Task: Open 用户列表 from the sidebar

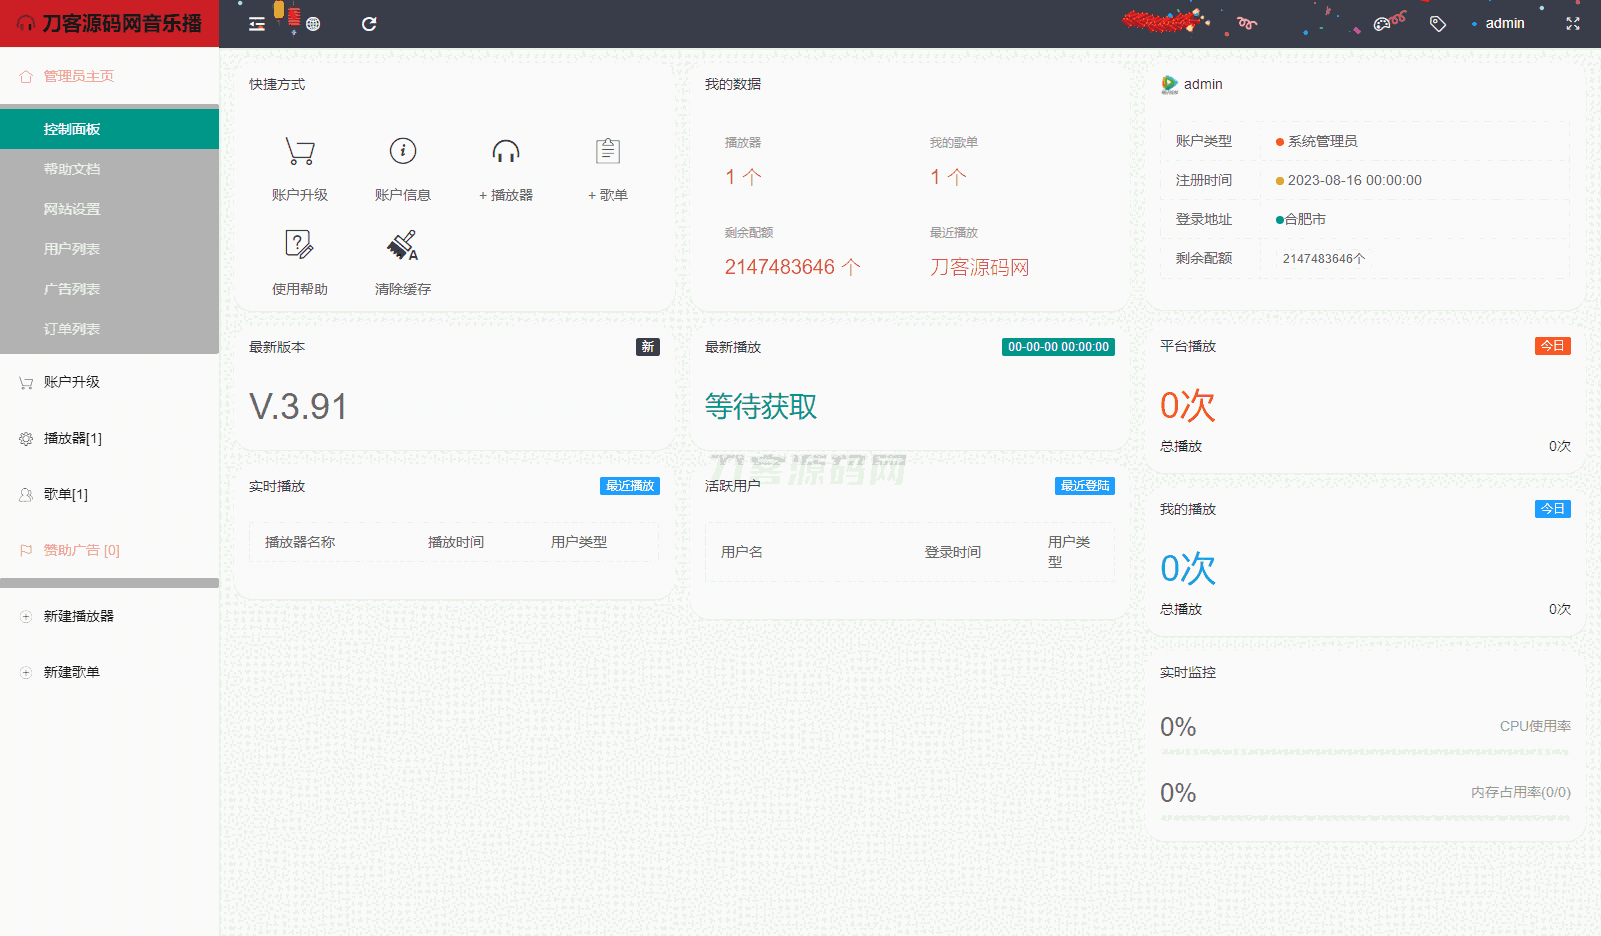Action: pos(72,249)
